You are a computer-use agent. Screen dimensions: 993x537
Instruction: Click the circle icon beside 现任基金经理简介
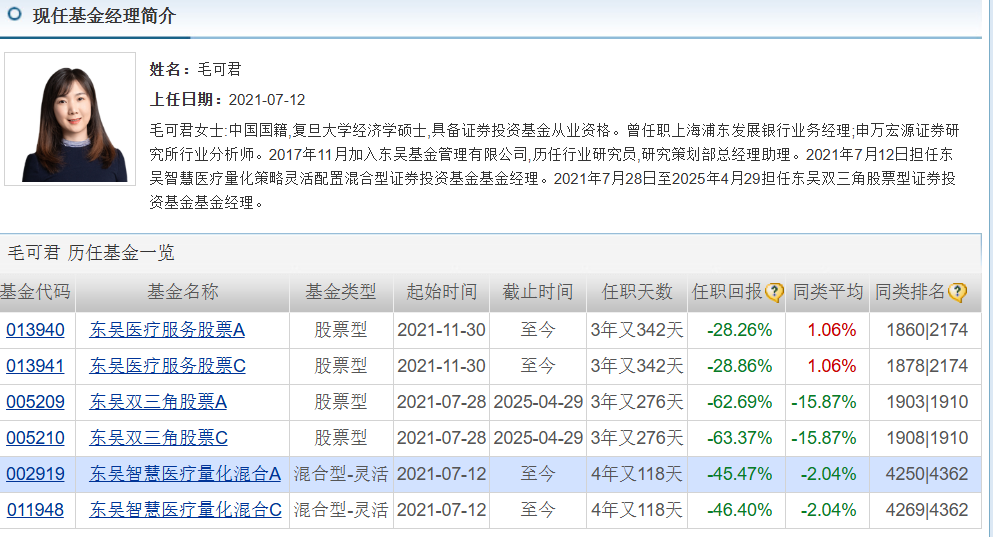coord(14,14)
